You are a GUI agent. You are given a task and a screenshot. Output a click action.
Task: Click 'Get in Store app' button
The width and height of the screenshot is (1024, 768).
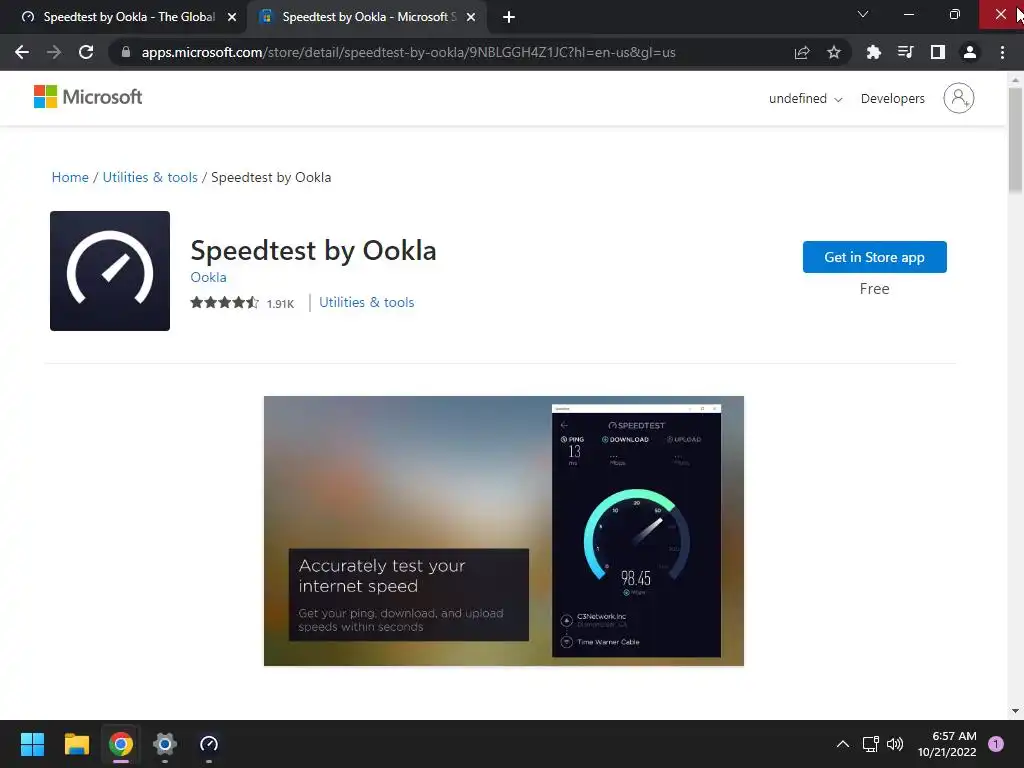click(874, 257)
